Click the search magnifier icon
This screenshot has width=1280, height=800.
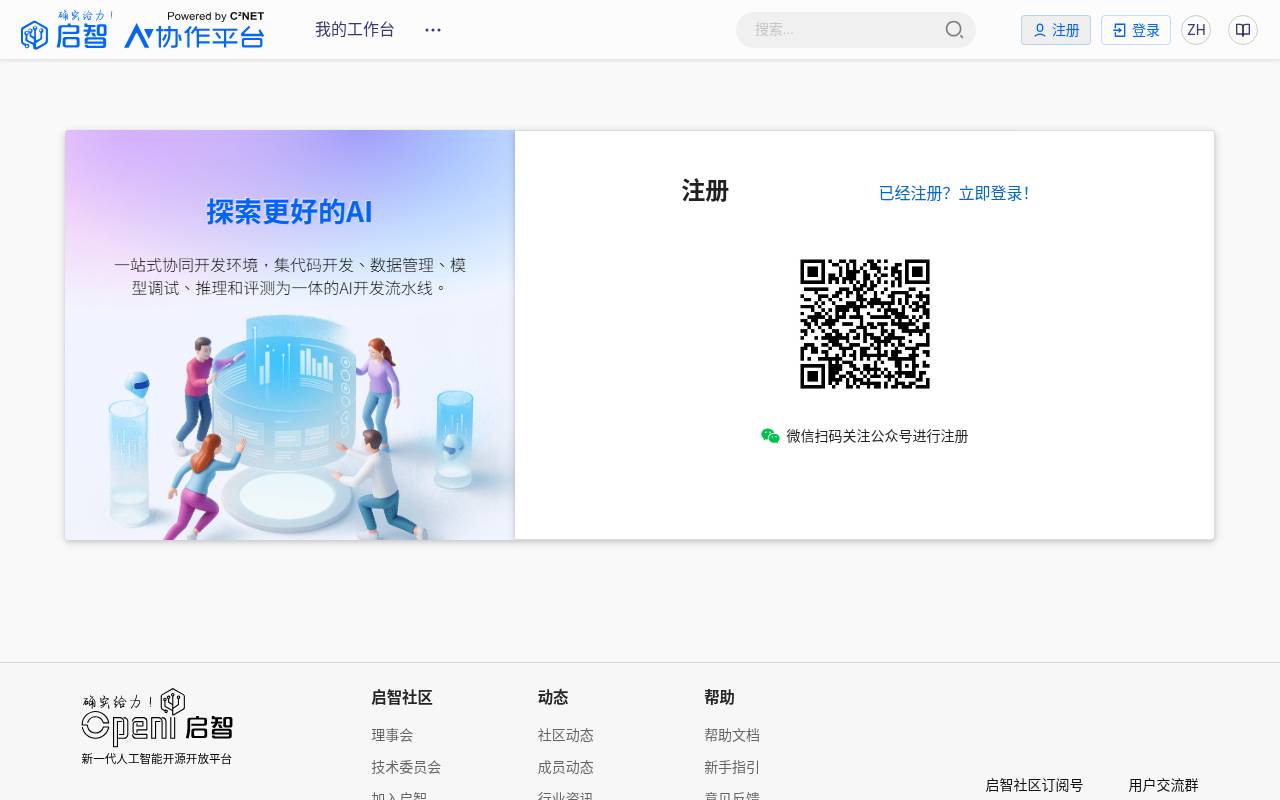(x=954, y=30)
